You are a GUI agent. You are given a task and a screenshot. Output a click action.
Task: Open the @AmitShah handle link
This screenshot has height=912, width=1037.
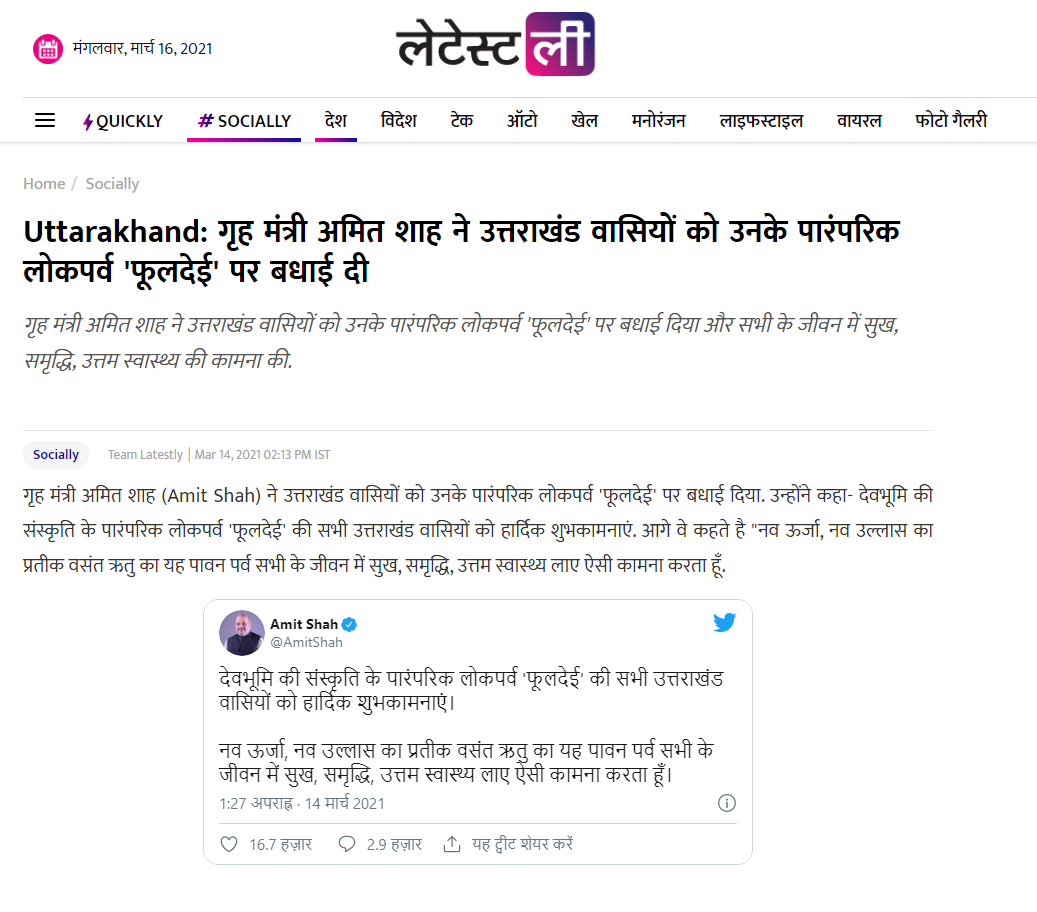click(306, 642)
